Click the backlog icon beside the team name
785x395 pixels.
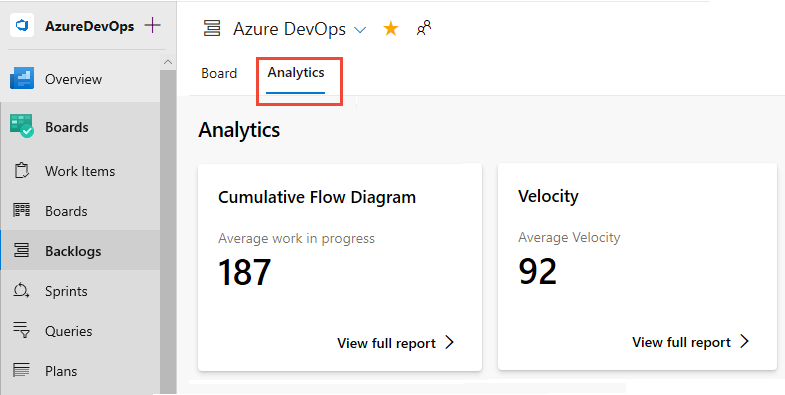pyautogui.click(x=212, y=29)
